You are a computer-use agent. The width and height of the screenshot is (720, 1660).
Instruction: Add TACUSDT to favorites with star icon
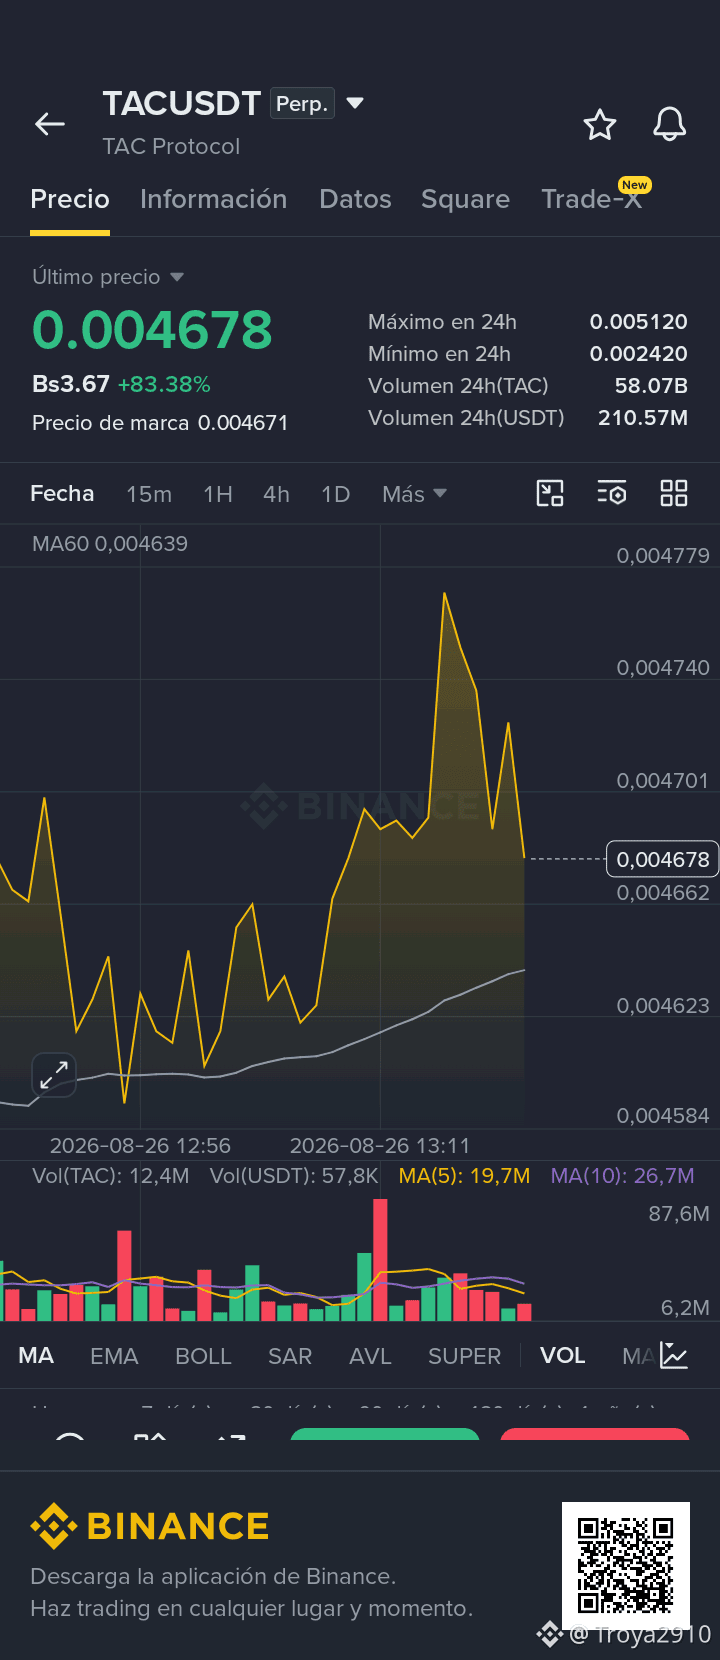point(600,125)
